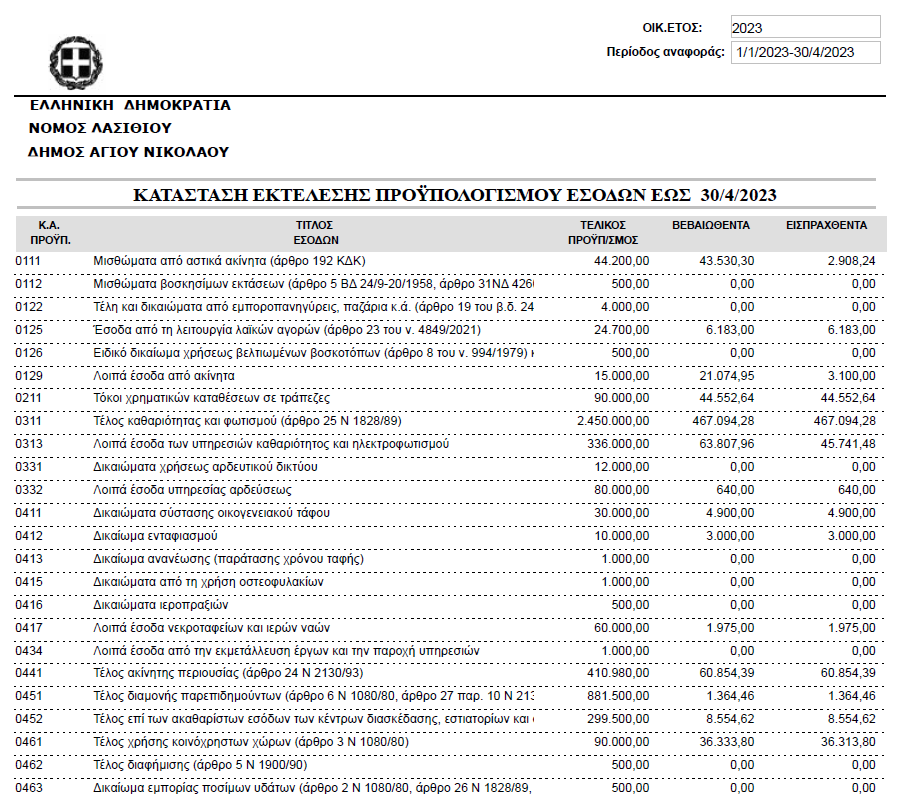The image size is (897, 799).
Task: Click the fiscal year field showing 2023
Action: (x=804, y=28)
